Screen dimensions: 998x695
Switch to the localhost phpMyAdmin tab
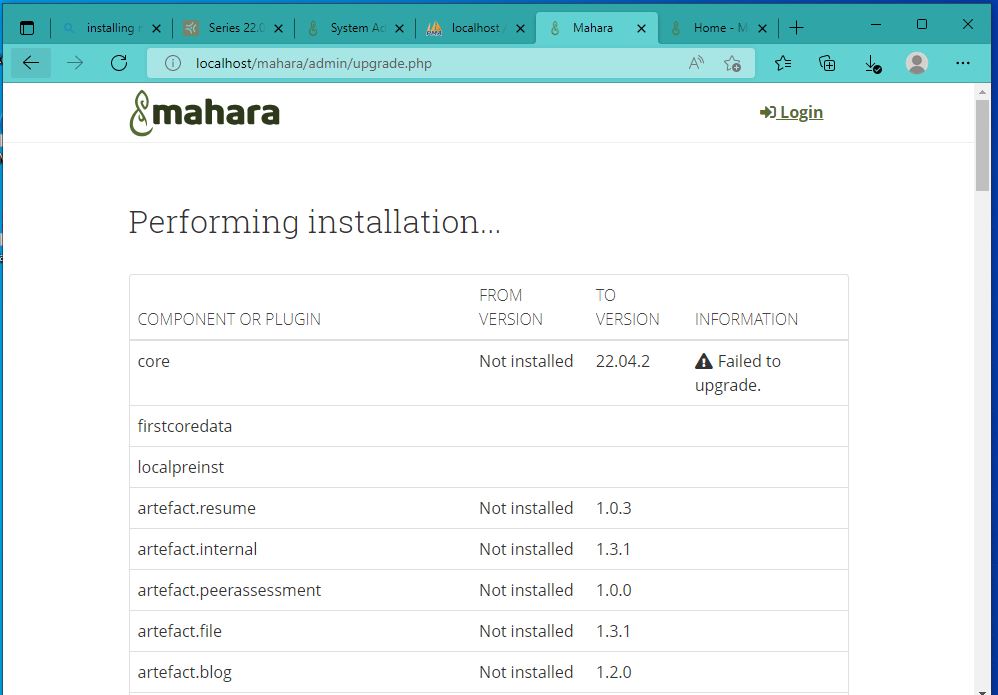(474, 28)
